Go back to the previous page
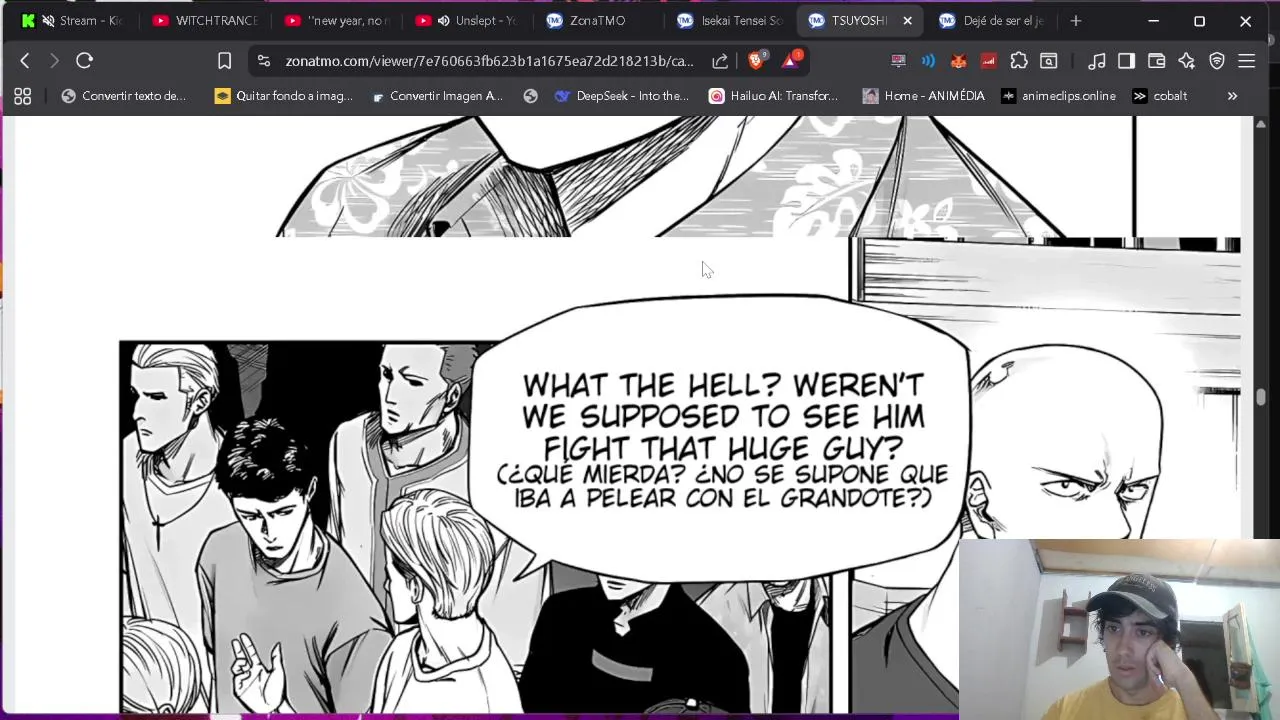Viewport: 1280px width, 720px height. click(x=25, y=61)
